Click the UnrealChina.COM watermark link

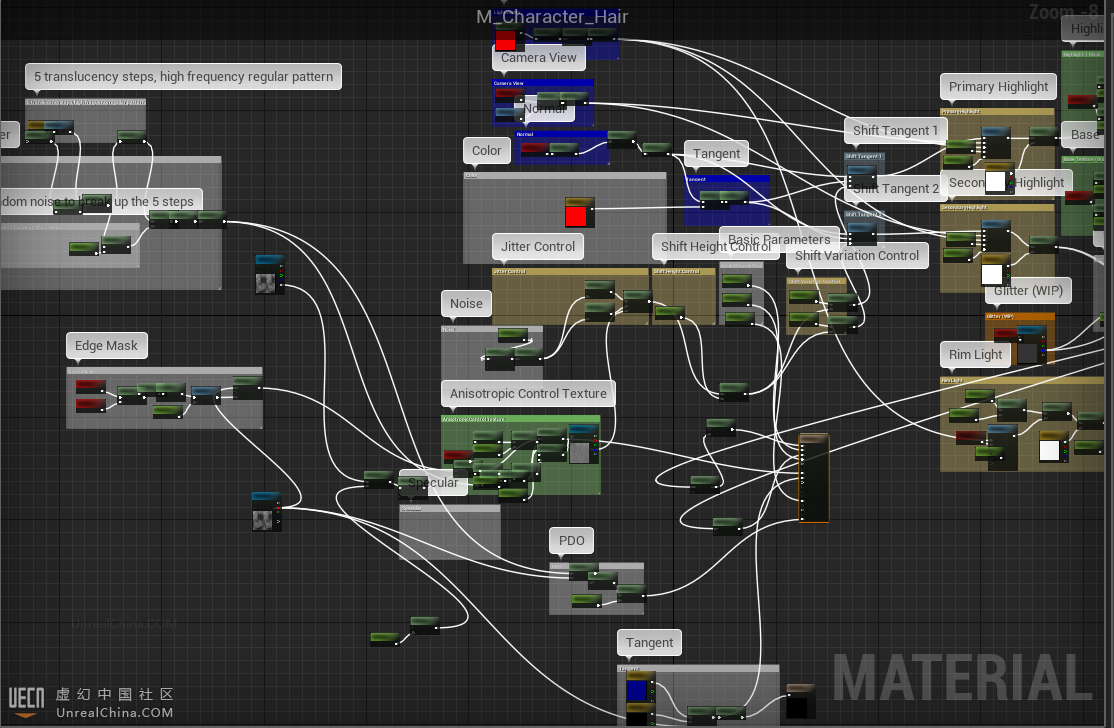pyautogui.click(x=114, y=713)
